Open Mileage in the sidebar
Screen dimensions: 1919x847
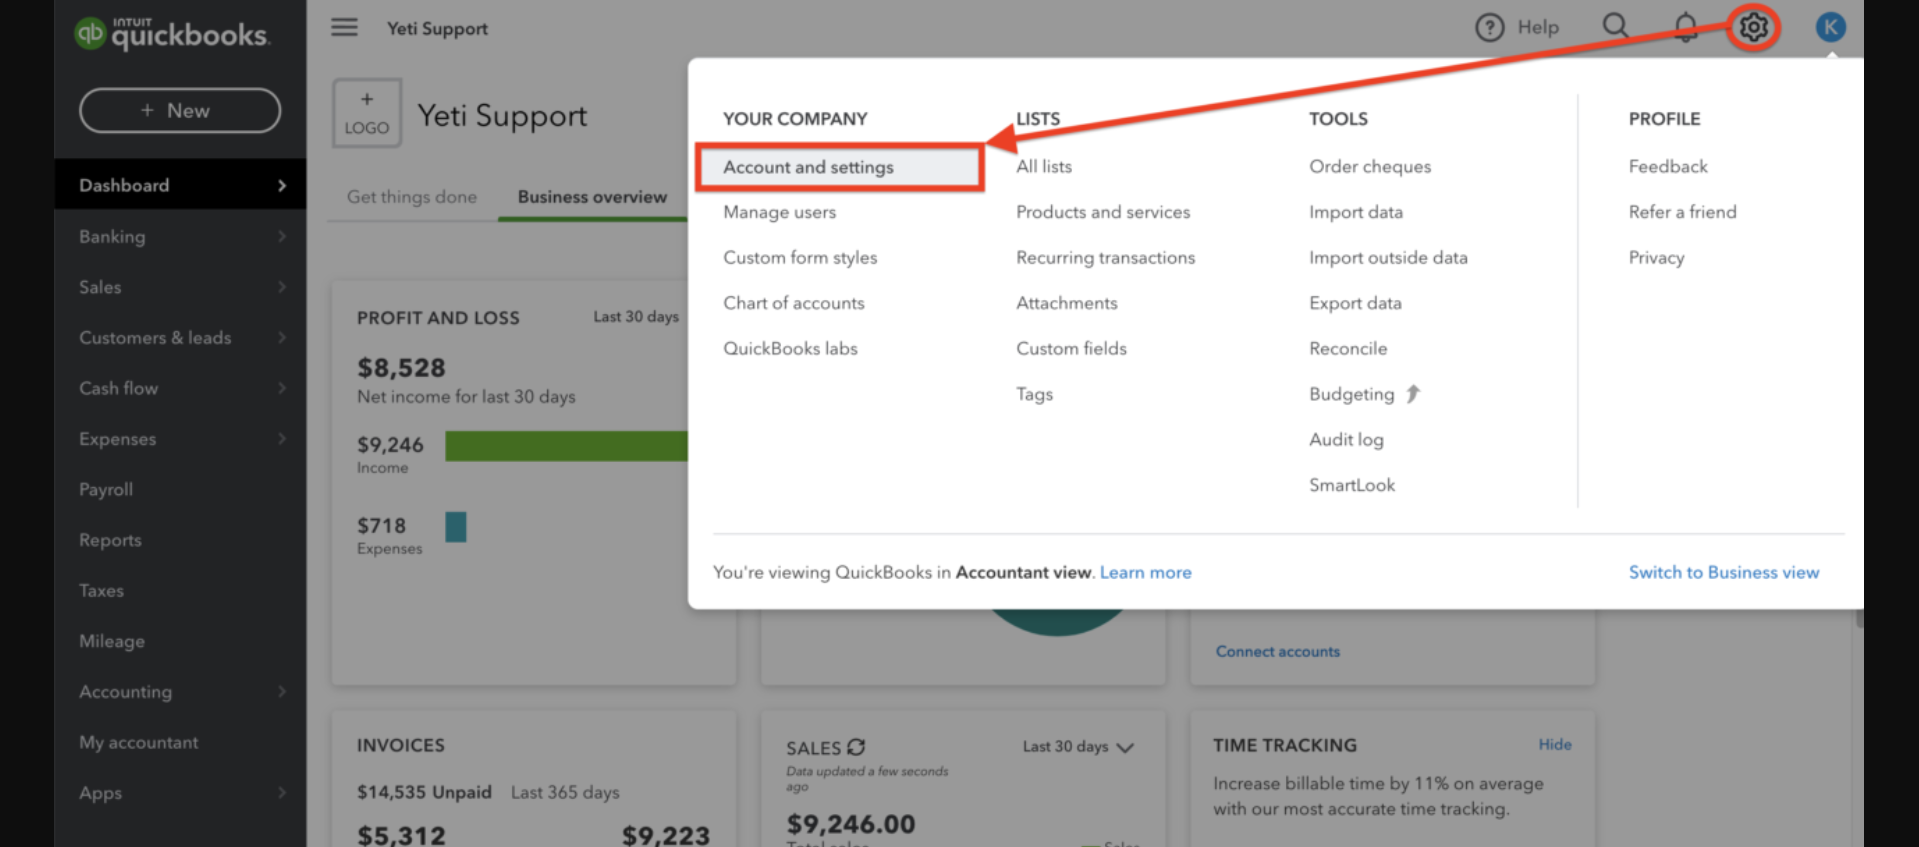(x=112, y=641)
